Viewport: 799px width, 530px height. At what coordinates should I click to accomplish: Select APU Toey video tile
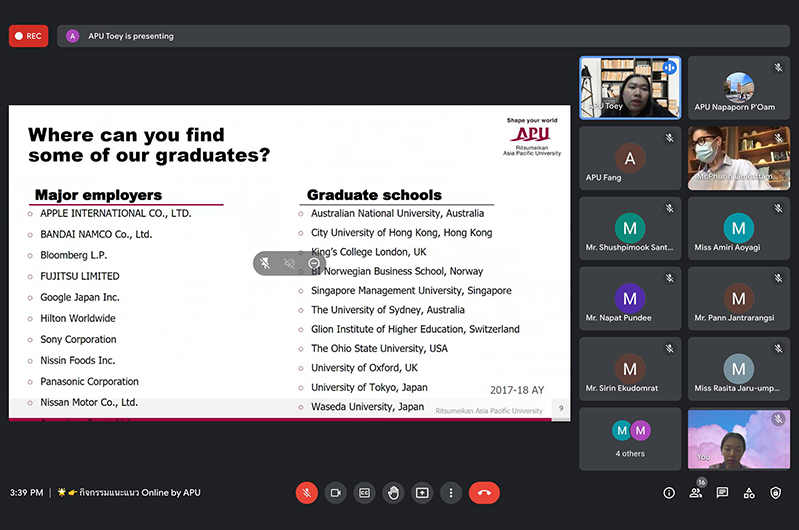click(630, 88)
